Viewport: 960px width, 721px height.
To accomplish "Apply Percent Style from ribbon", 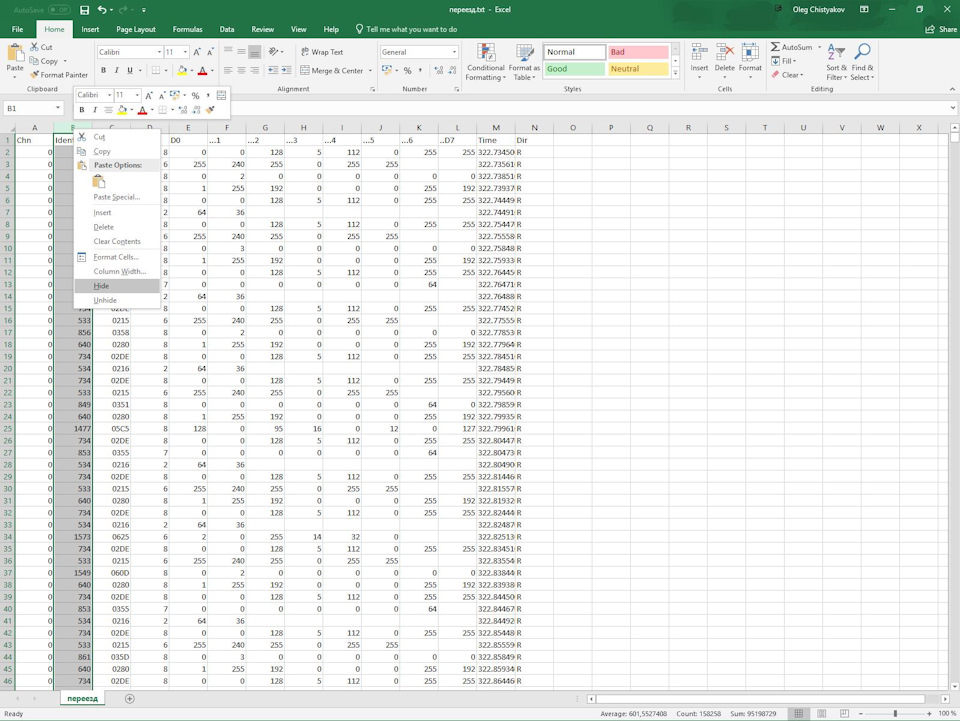I will pos(407,70).
